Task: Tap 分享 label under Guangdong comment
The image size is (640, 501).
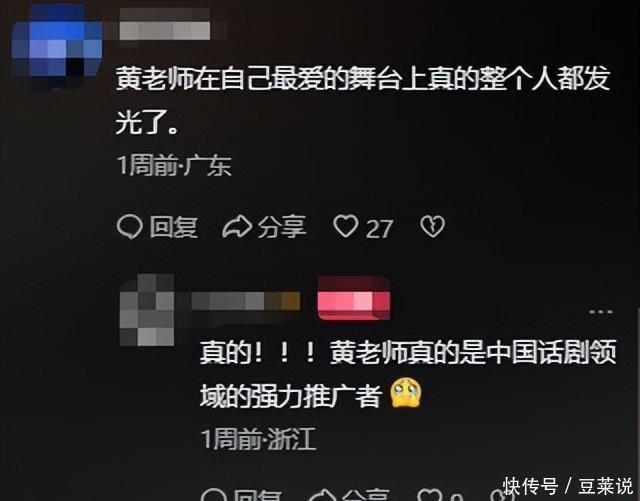Action: pyautogui.click(x=282, y=227)
